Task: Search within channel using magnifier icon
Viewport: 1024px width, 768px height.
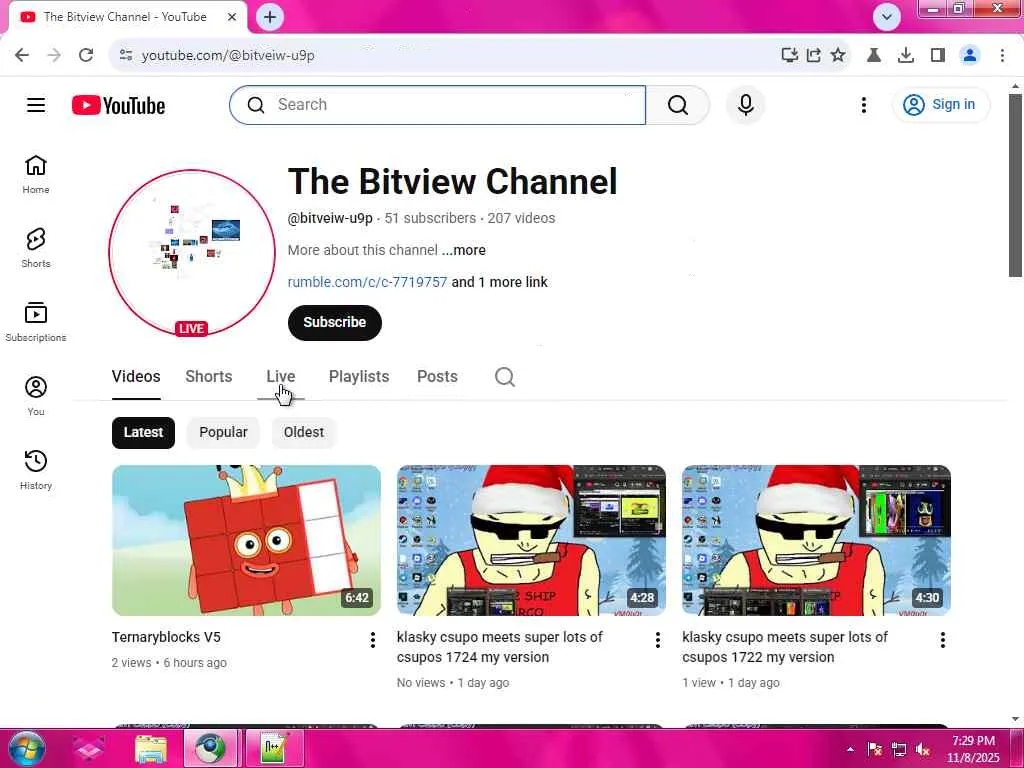Action: [505, 377]
